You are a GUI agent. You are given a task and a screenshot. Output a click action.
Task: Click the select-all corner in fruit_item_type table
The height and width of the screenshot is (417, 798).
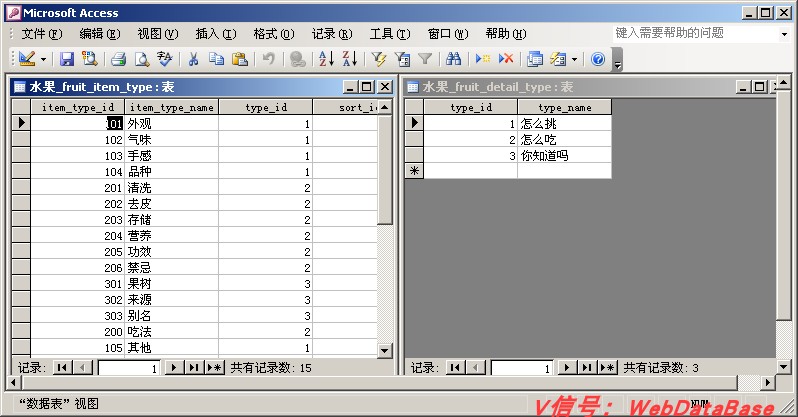tap(21, 107)
